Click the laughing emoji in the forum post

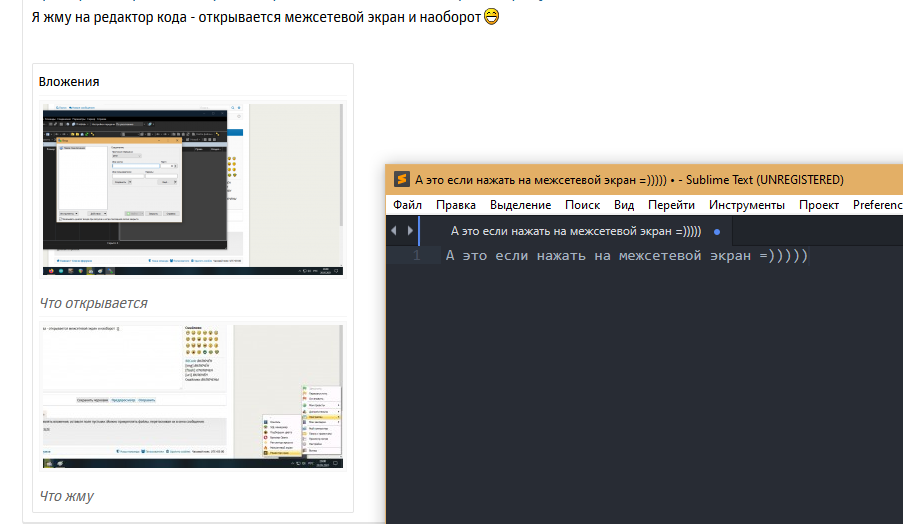(491, 17)
